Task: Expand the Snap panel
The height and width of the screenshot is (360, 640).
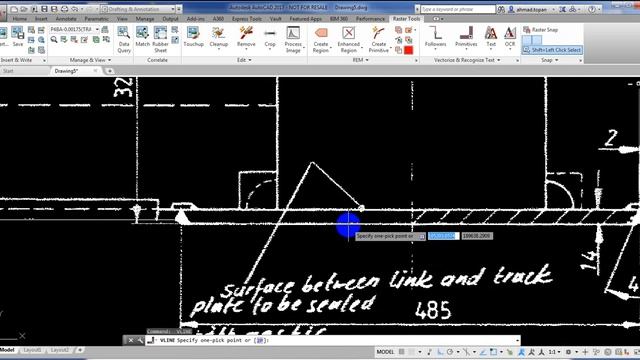Action: (x=549, y=60)
